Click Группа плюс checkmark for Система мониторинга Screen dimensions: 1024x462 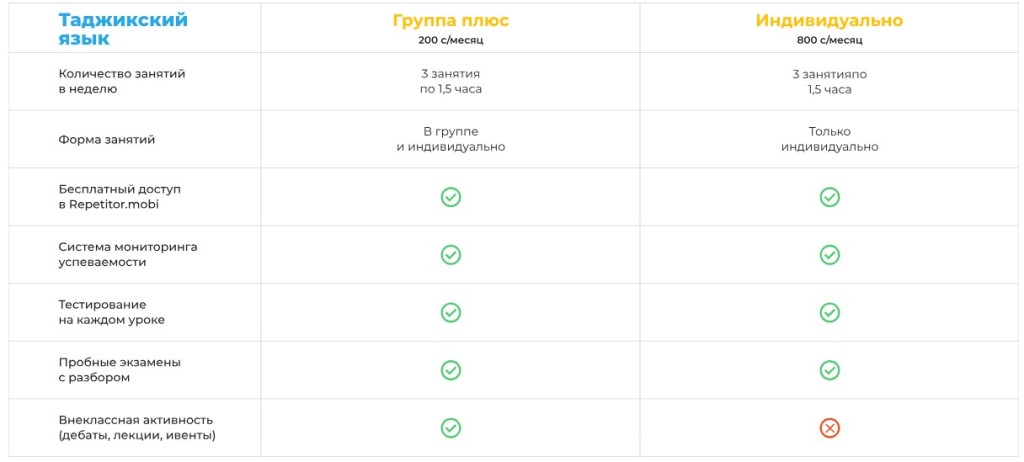tap(451, 255)
